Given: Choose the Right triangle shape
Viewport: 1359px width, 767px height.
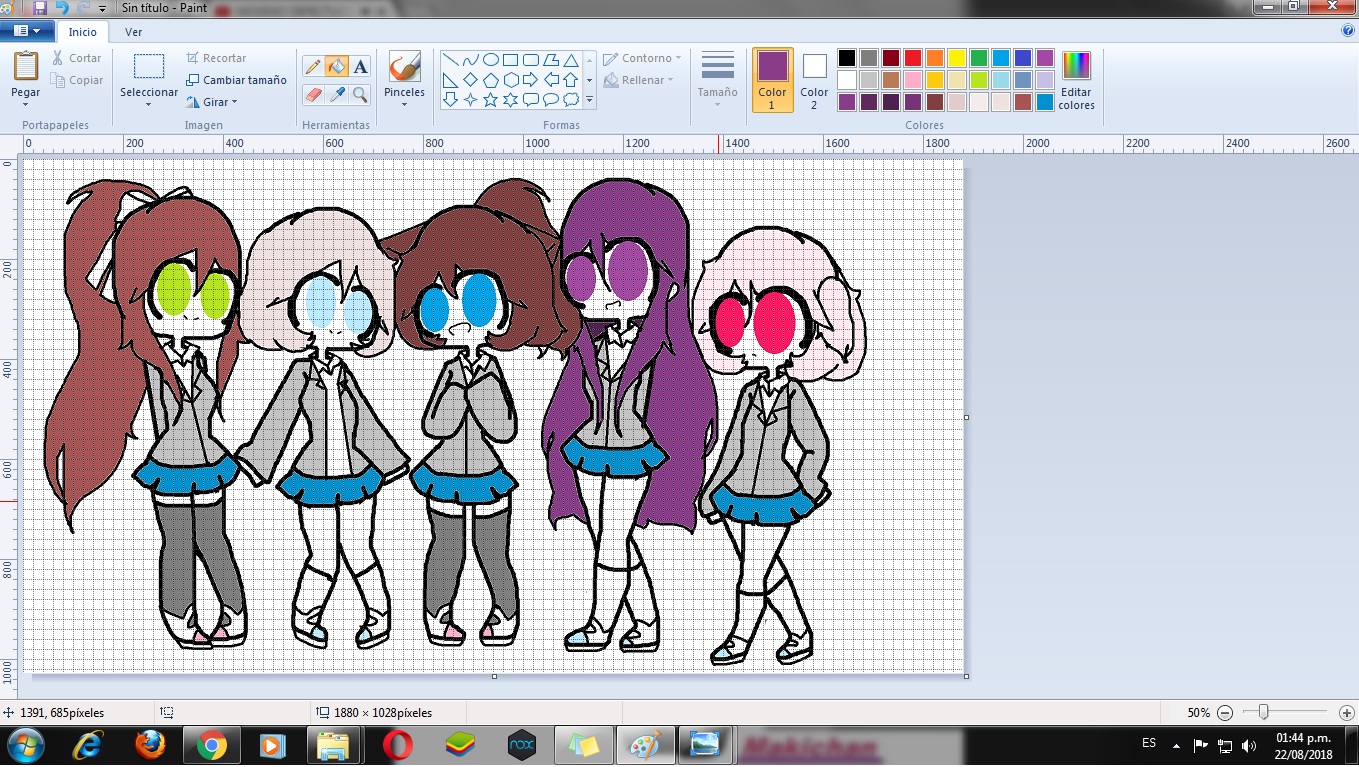Looking at the screenshot, I should [451, 80].
